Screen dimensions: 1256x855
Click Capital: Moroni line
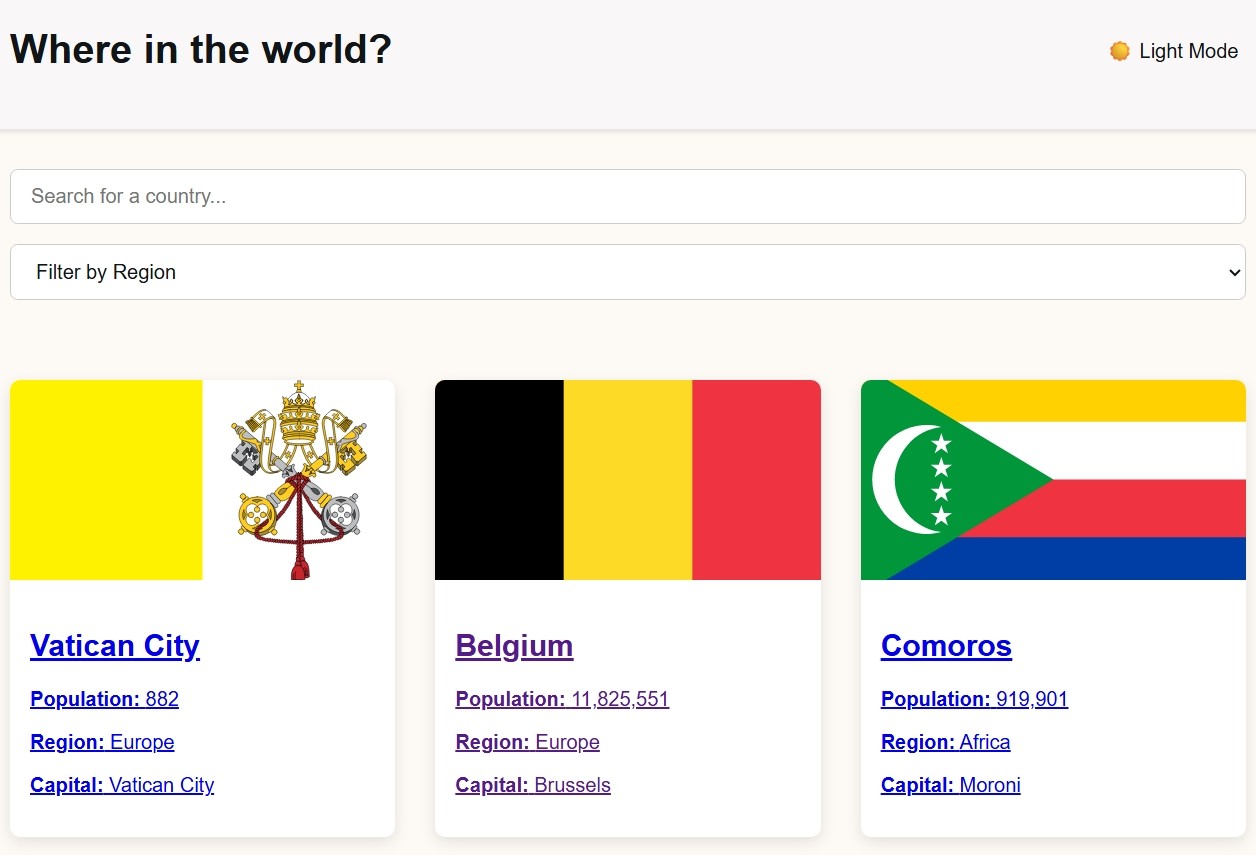tap(950, 785)
